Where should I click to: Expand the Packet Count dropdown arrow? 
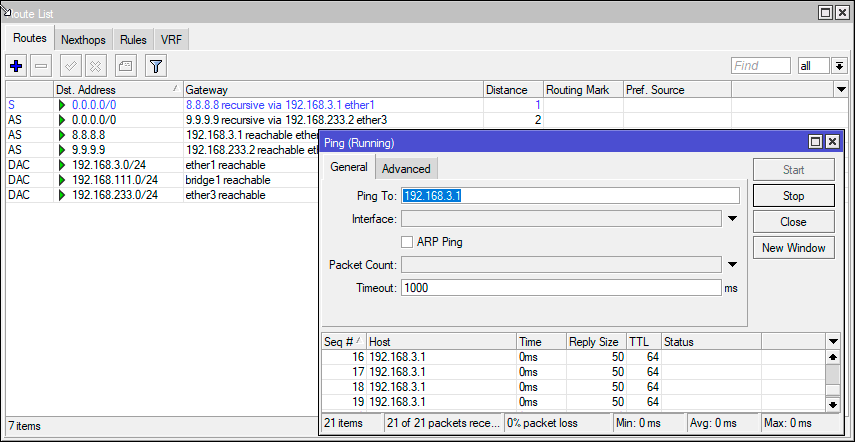click(x=732, y=265)
